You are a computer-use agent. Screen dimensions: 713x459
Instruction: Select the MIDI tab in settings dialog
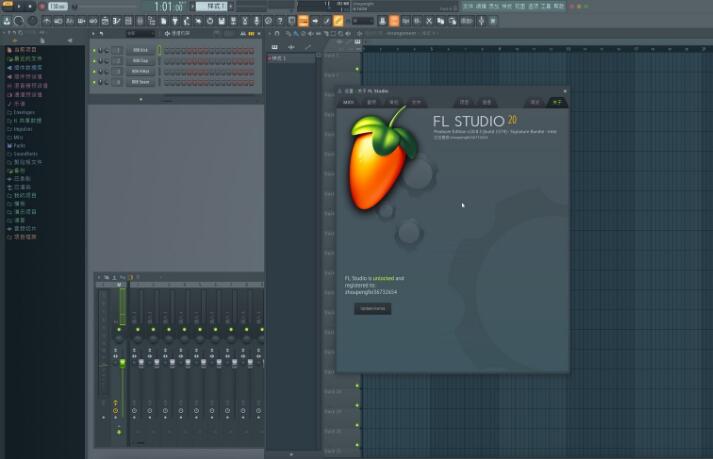point(348,102)
